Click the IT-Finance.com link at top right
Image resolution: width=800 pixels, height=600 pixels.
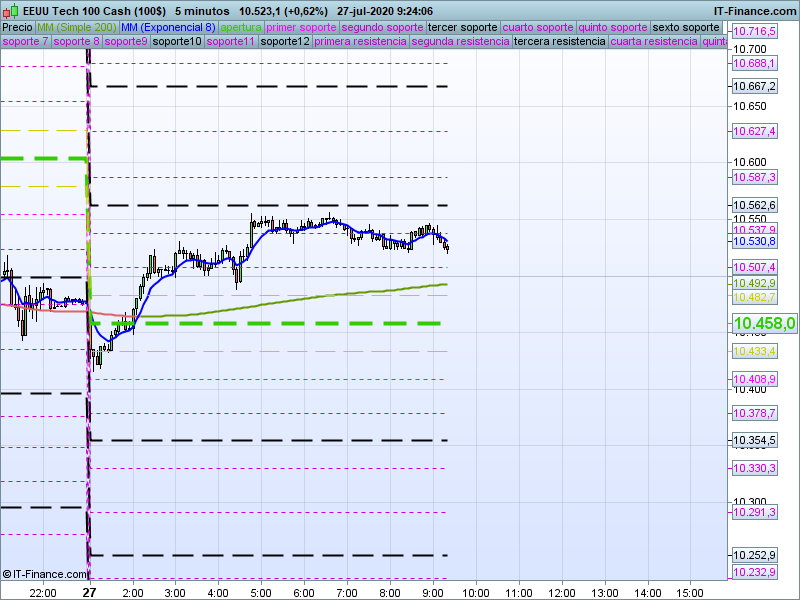755,11
